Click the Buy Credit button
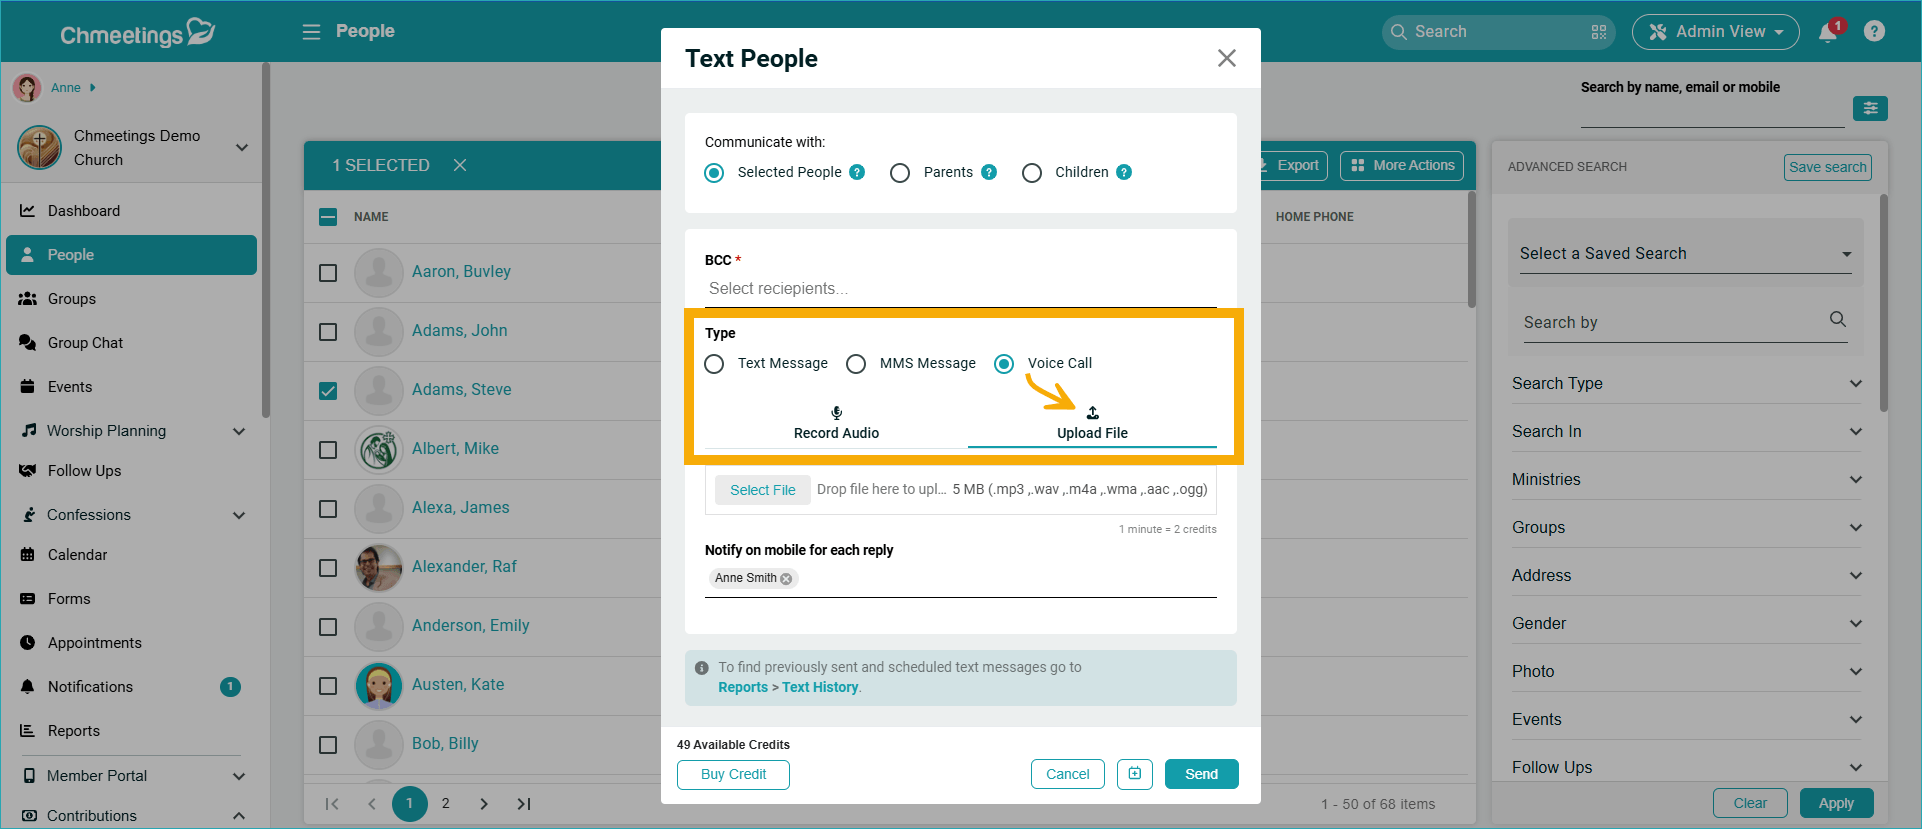Screen dimensions: 1922x829 click(733, 775)
